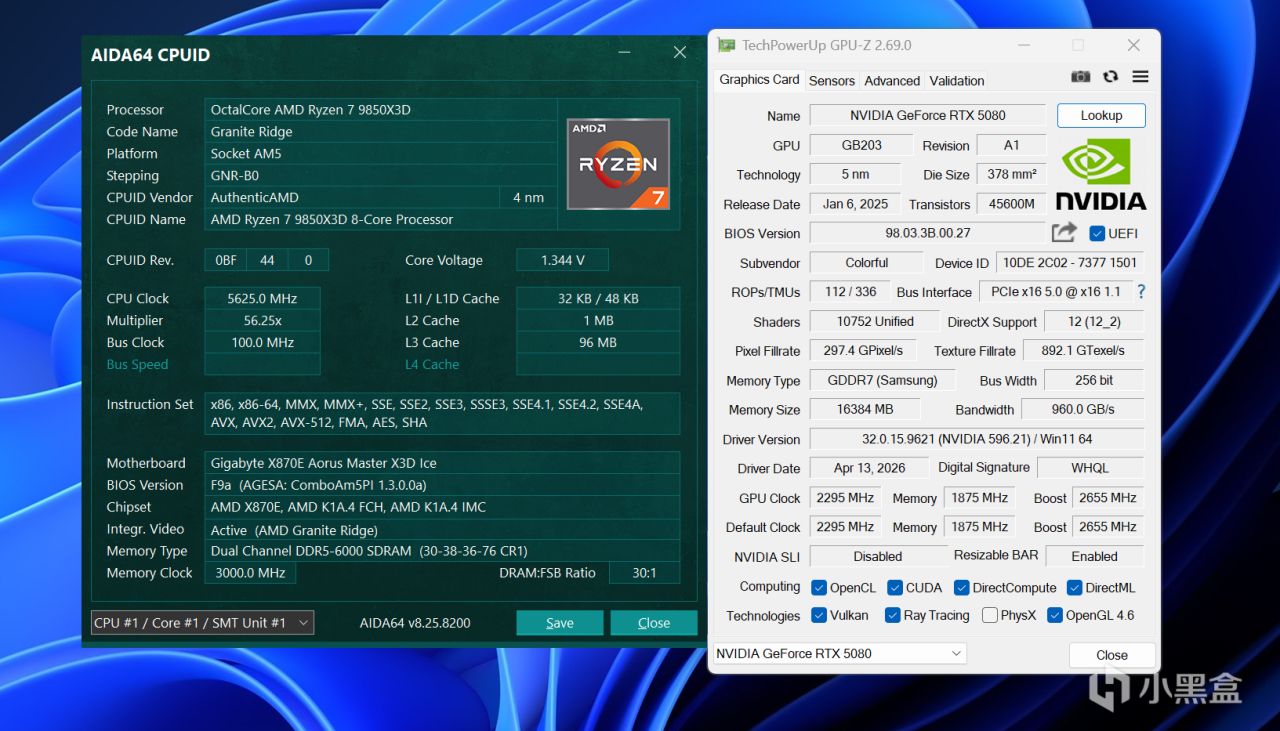Close GPU-Z using the title bar X

point(1133,45)
